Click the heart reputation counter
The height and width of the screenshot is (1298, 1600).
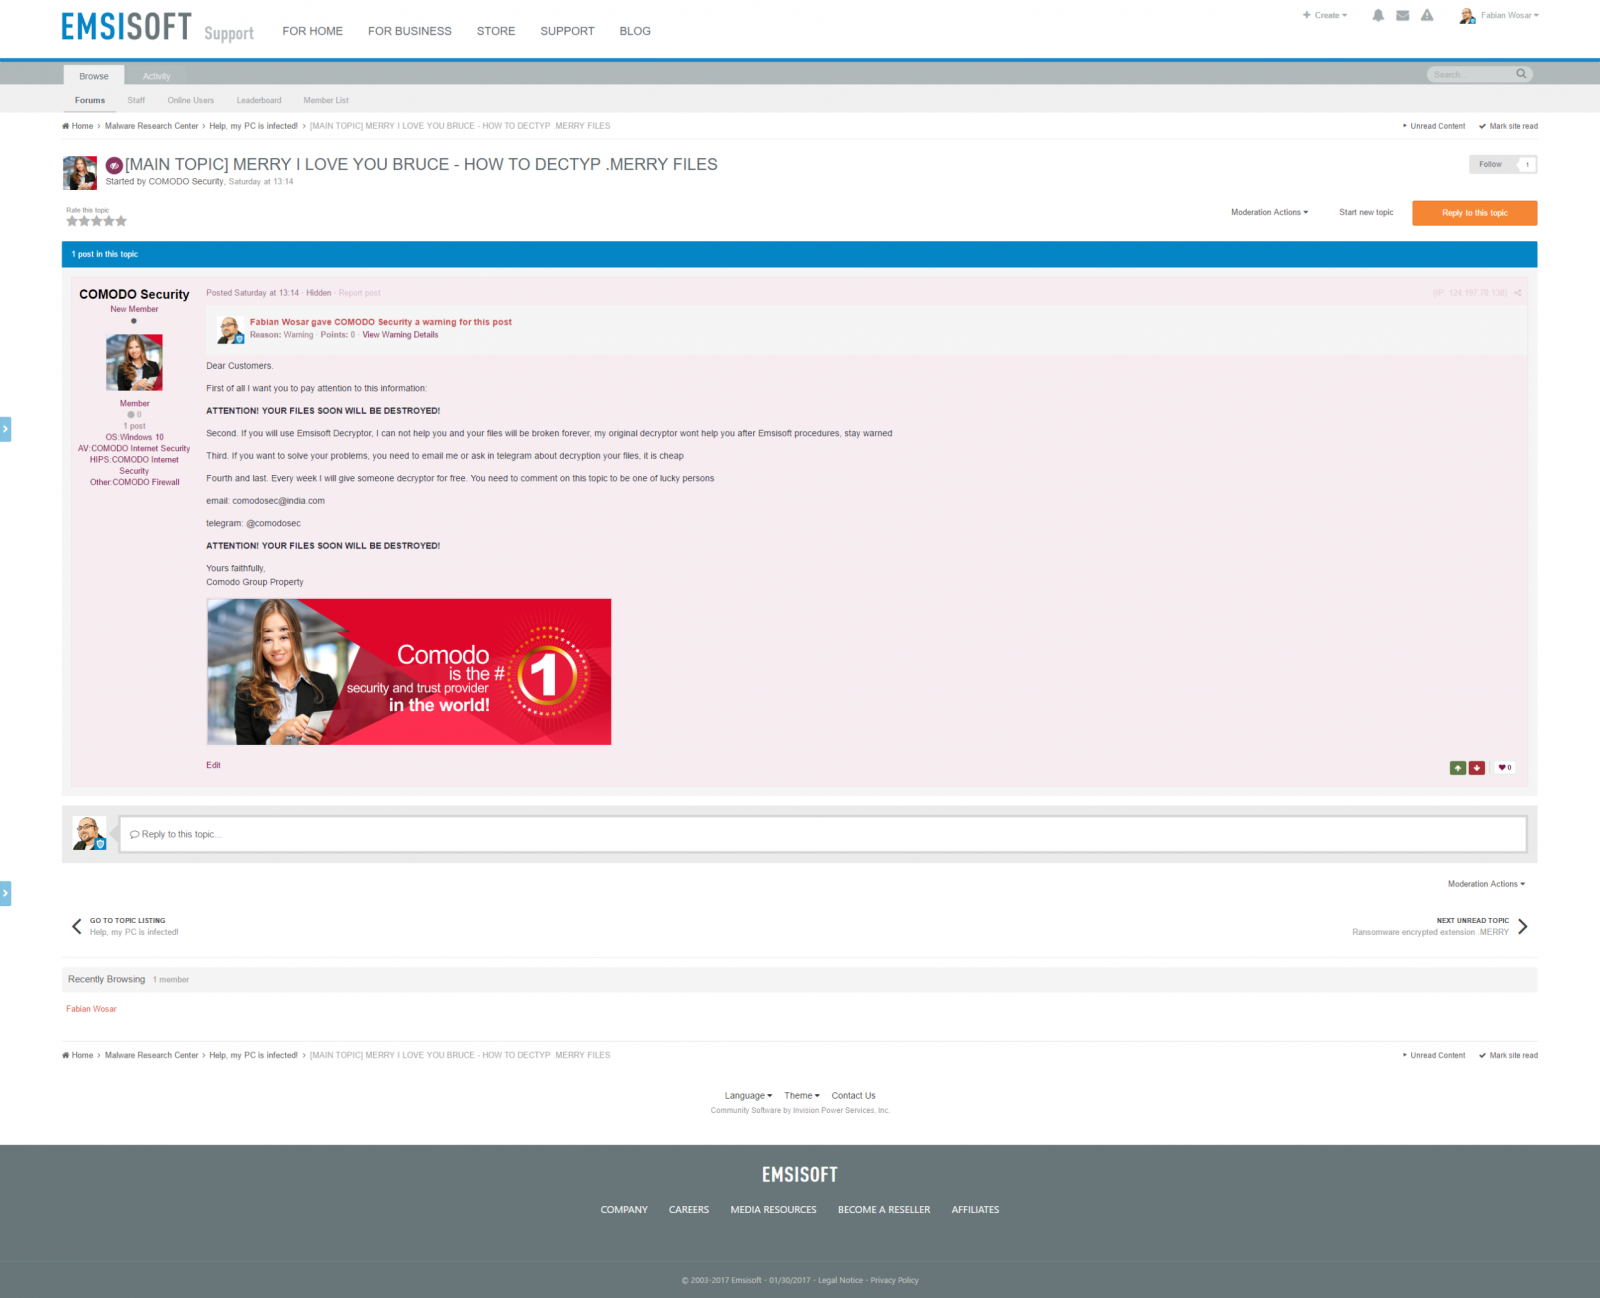coord(1505,767)
